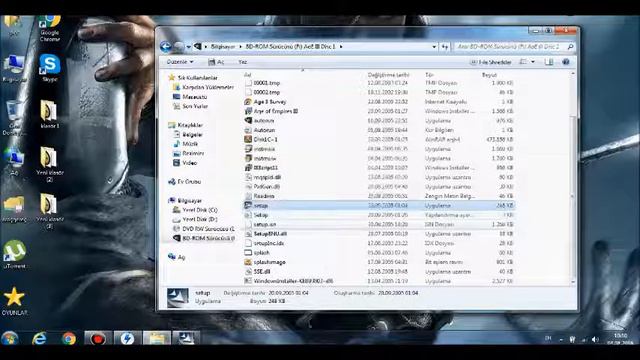640x360 pixels.
Task: Select the 00002.tmp file
Action: pyautogui.click(x=267, y=92)
